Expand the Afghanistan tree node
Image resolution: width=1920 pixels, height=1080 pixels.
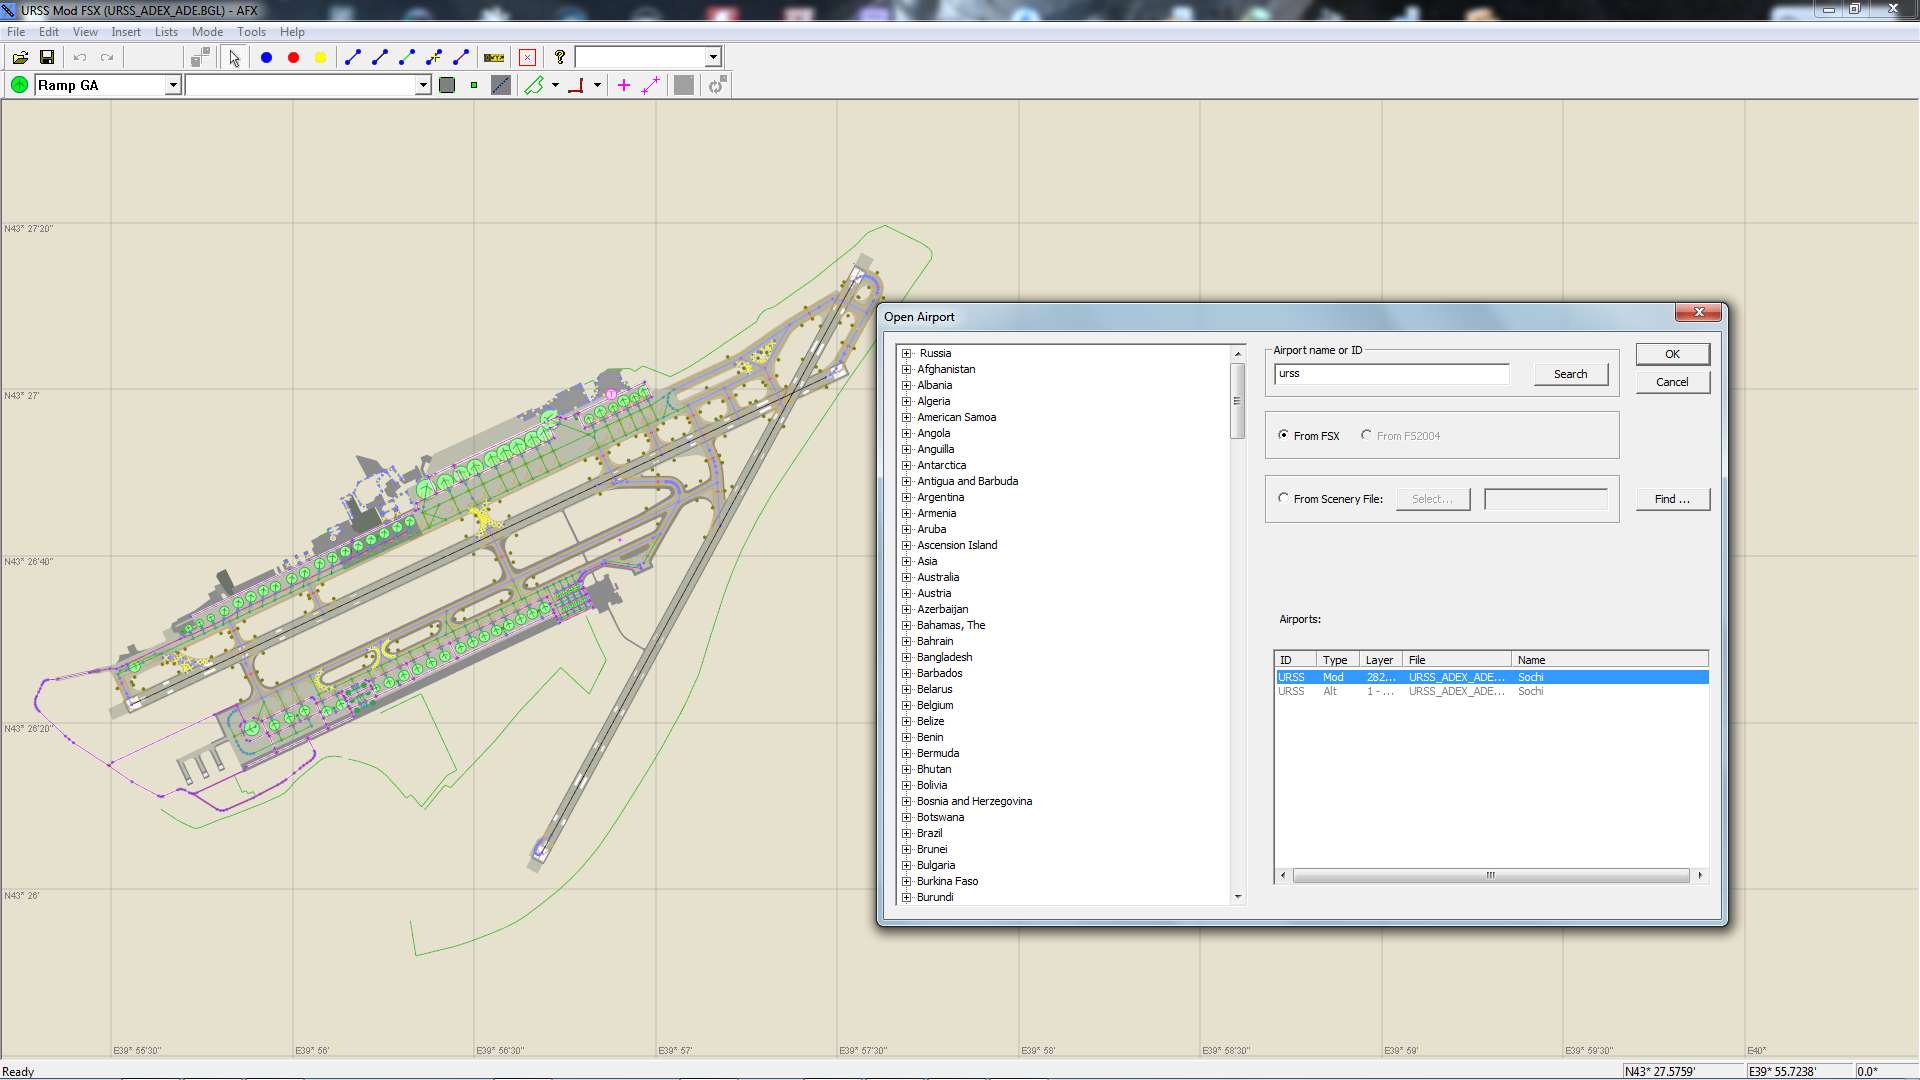(907, 369)
